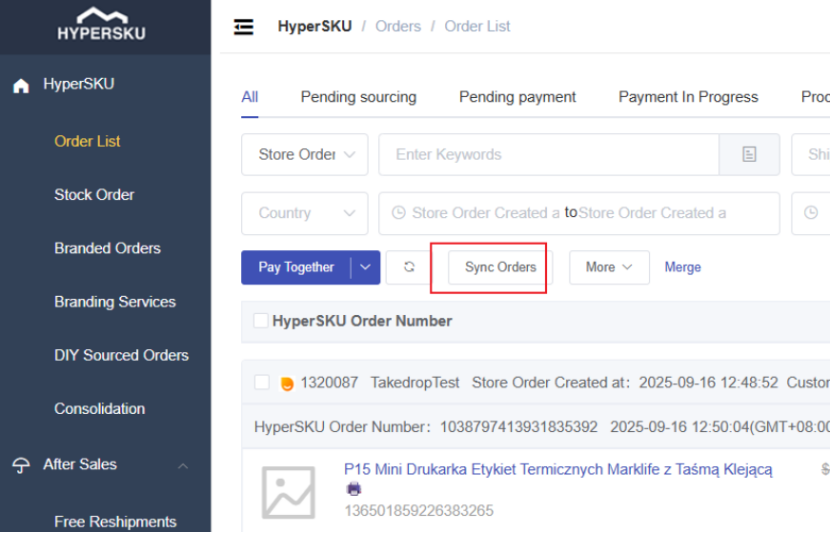Open Order List in sidebar

tap(87, 141)
